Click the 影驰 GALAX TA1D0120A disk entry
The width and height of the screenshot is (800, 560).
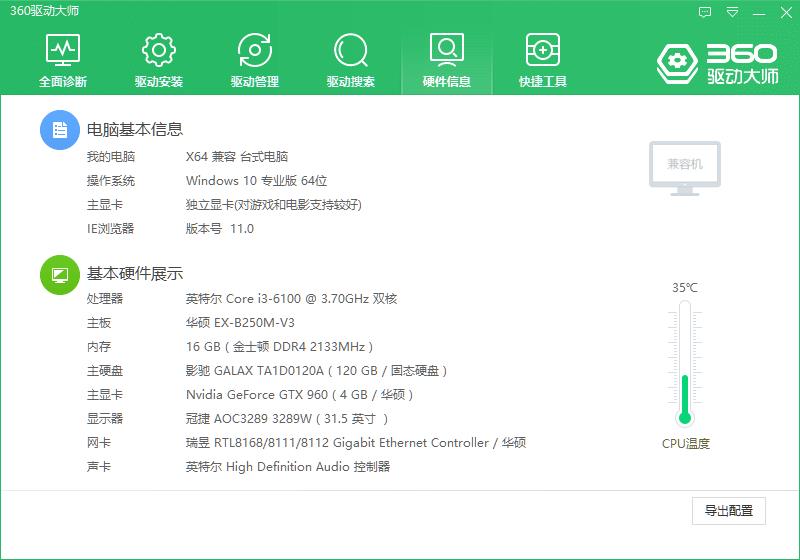click(316, 371)
